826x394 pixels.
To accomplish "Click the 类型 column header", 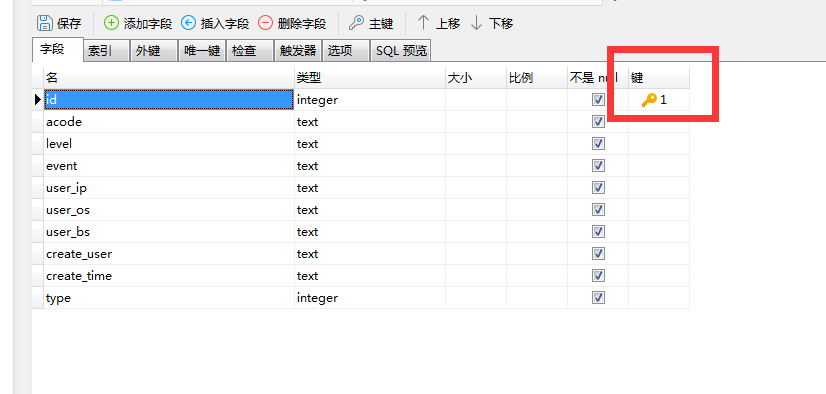I will (370, 78).
